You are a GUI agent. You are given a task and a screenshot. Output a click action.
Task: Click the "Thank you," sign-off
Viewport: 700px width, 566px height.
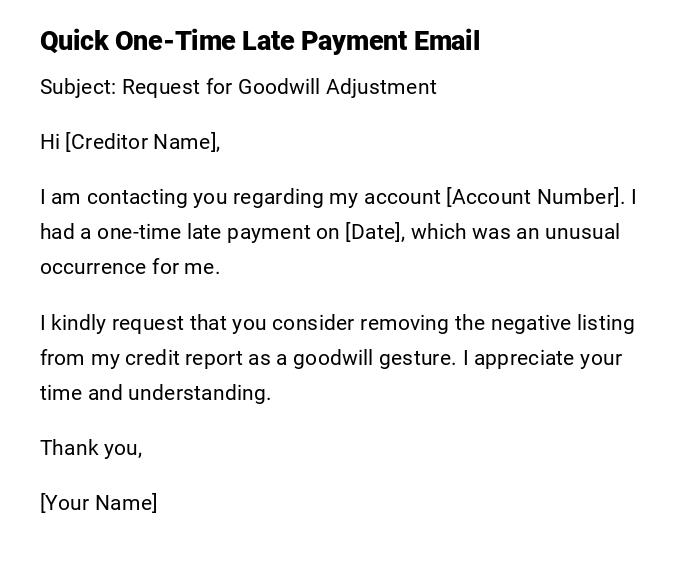pyautogui.click(x=91, y=448)
